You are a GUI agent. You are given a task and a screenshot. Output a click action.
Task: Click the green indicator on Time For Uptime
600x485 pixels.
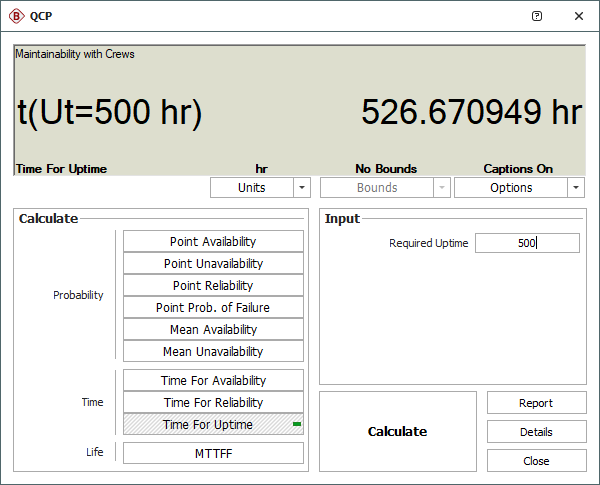297,424
